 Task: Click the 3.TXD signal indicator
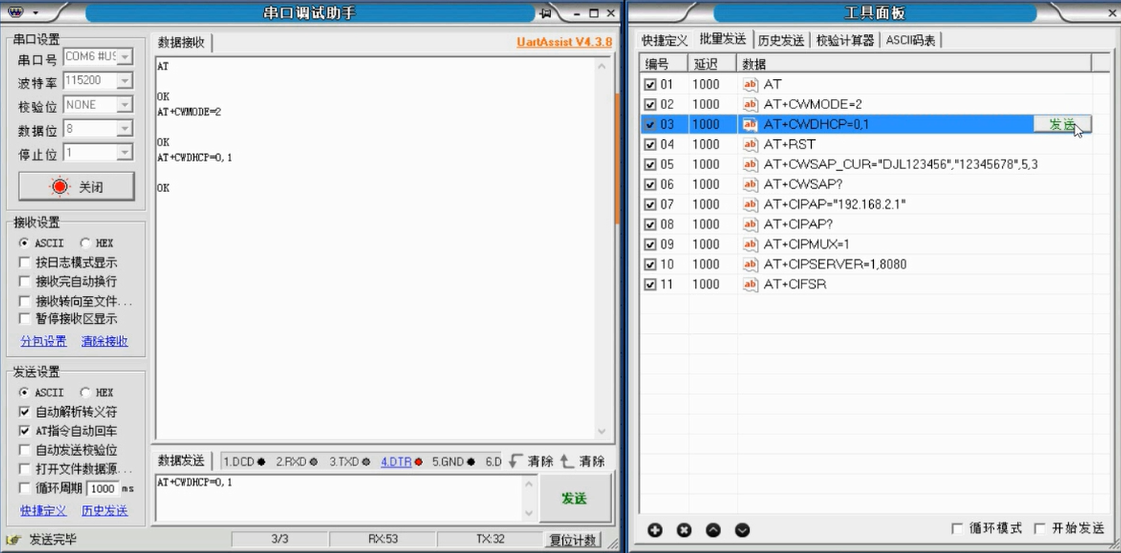tap(350, 462)
